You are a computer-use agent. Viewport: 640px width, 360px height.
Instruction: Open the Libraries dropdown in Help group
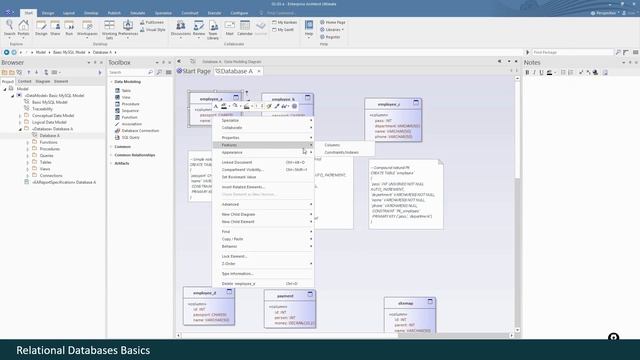click(x=332, y=30)
